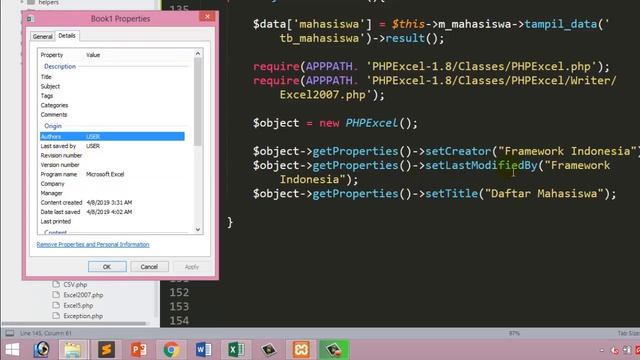Click the Cancel button
Viewport: 640px width, 360px height.
[x=149, y=267]
